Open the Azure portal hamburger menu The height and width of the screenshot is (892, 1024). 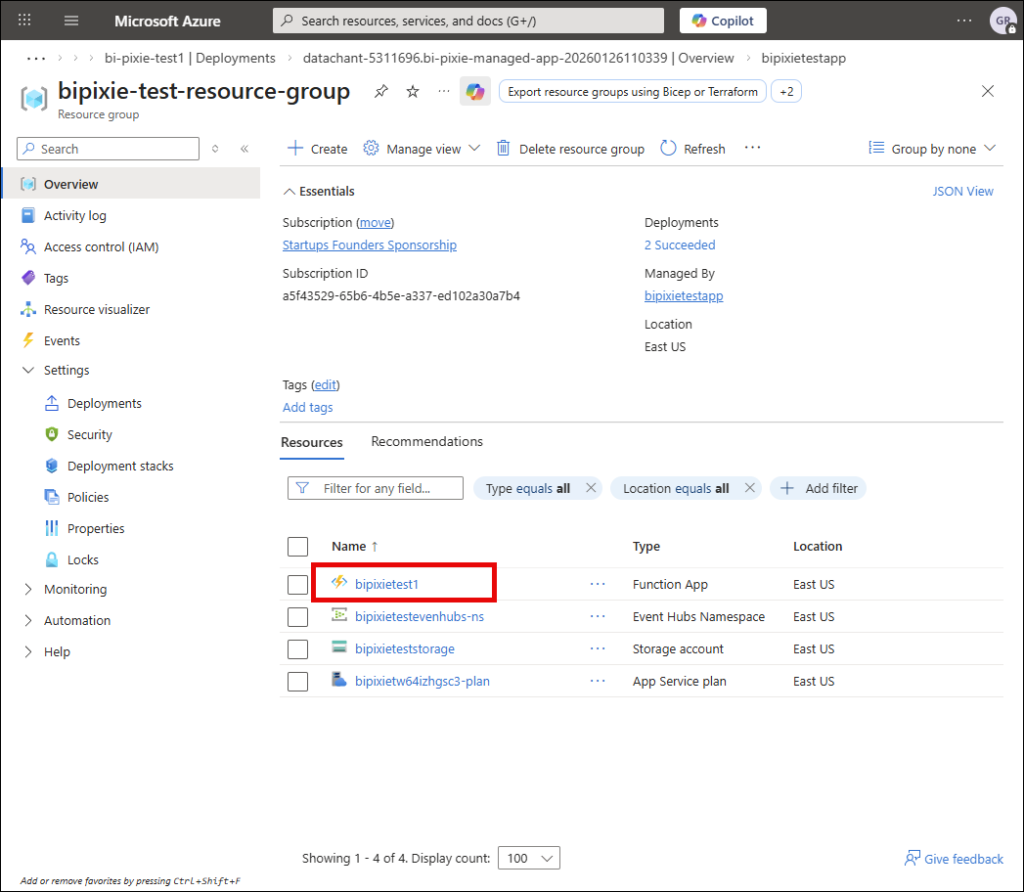point(71,21)
